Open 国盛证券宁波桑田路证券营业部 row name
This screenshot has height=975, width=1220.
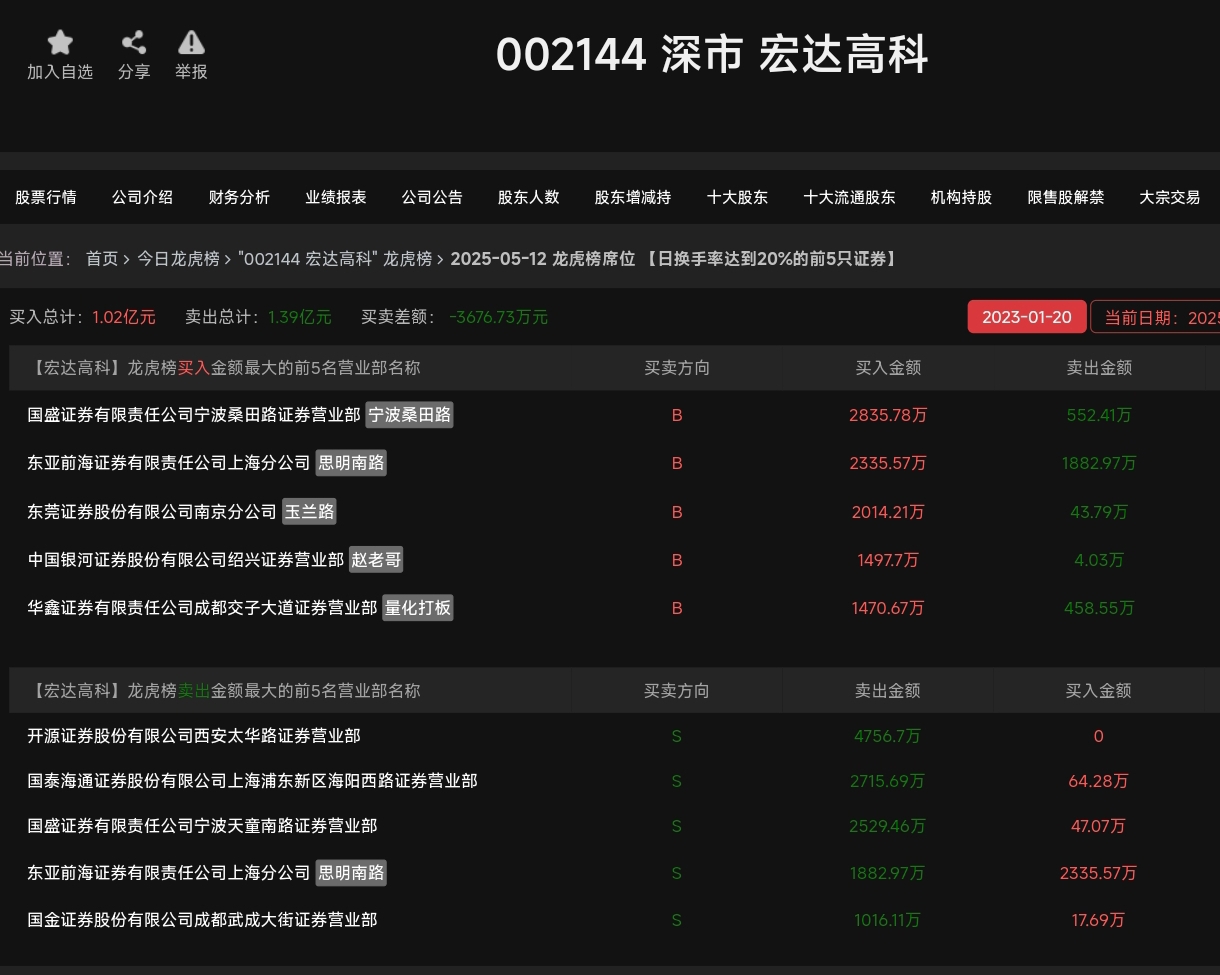(x=194, y=415)
